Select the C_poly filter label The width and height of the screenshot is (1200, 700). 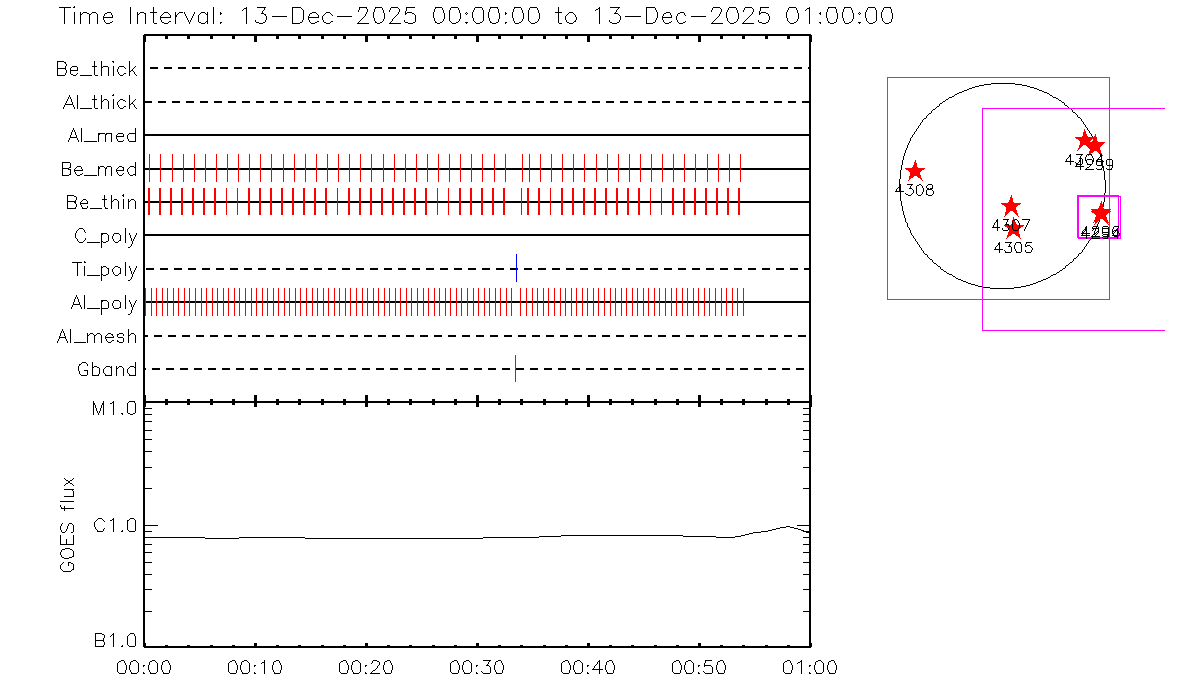coord(105,236)
